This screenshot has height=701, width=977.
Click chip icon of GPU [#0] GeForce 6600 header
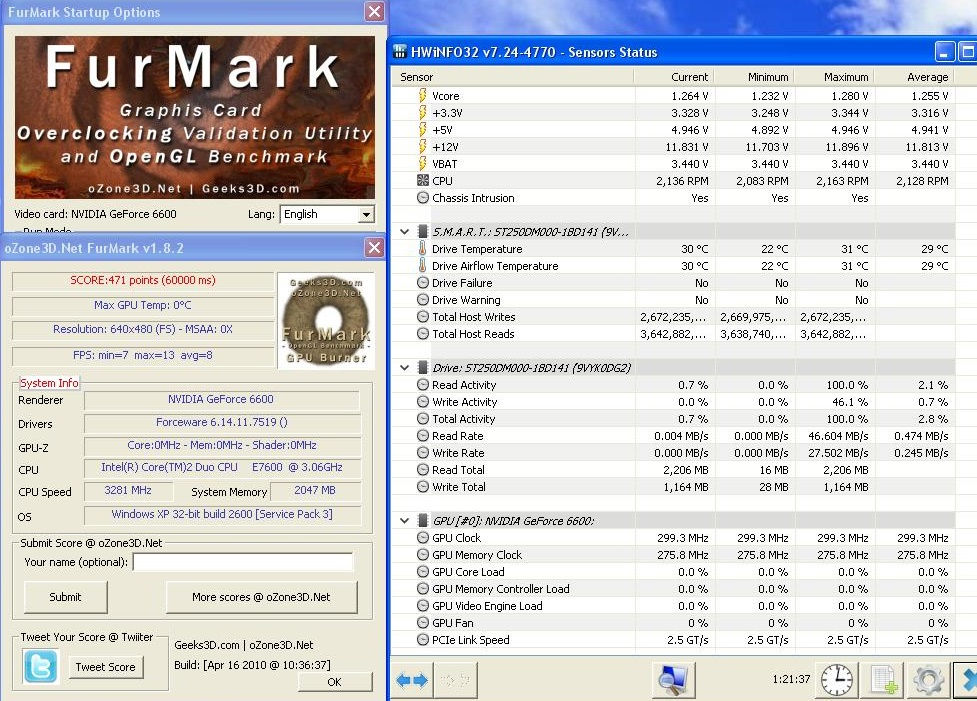pyautogui.click(x=422, y=521)
